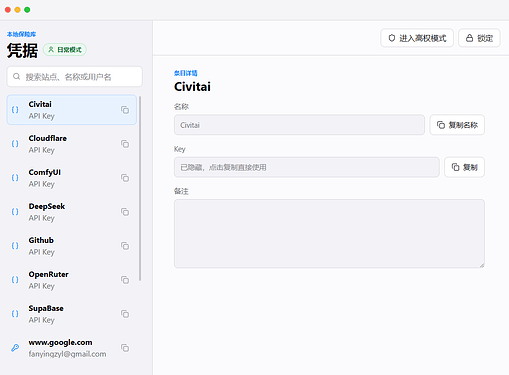Viewport: 509px width, 375px height.
Task: Select the Cloudflare API Key entry
Action: coord(72,144)
